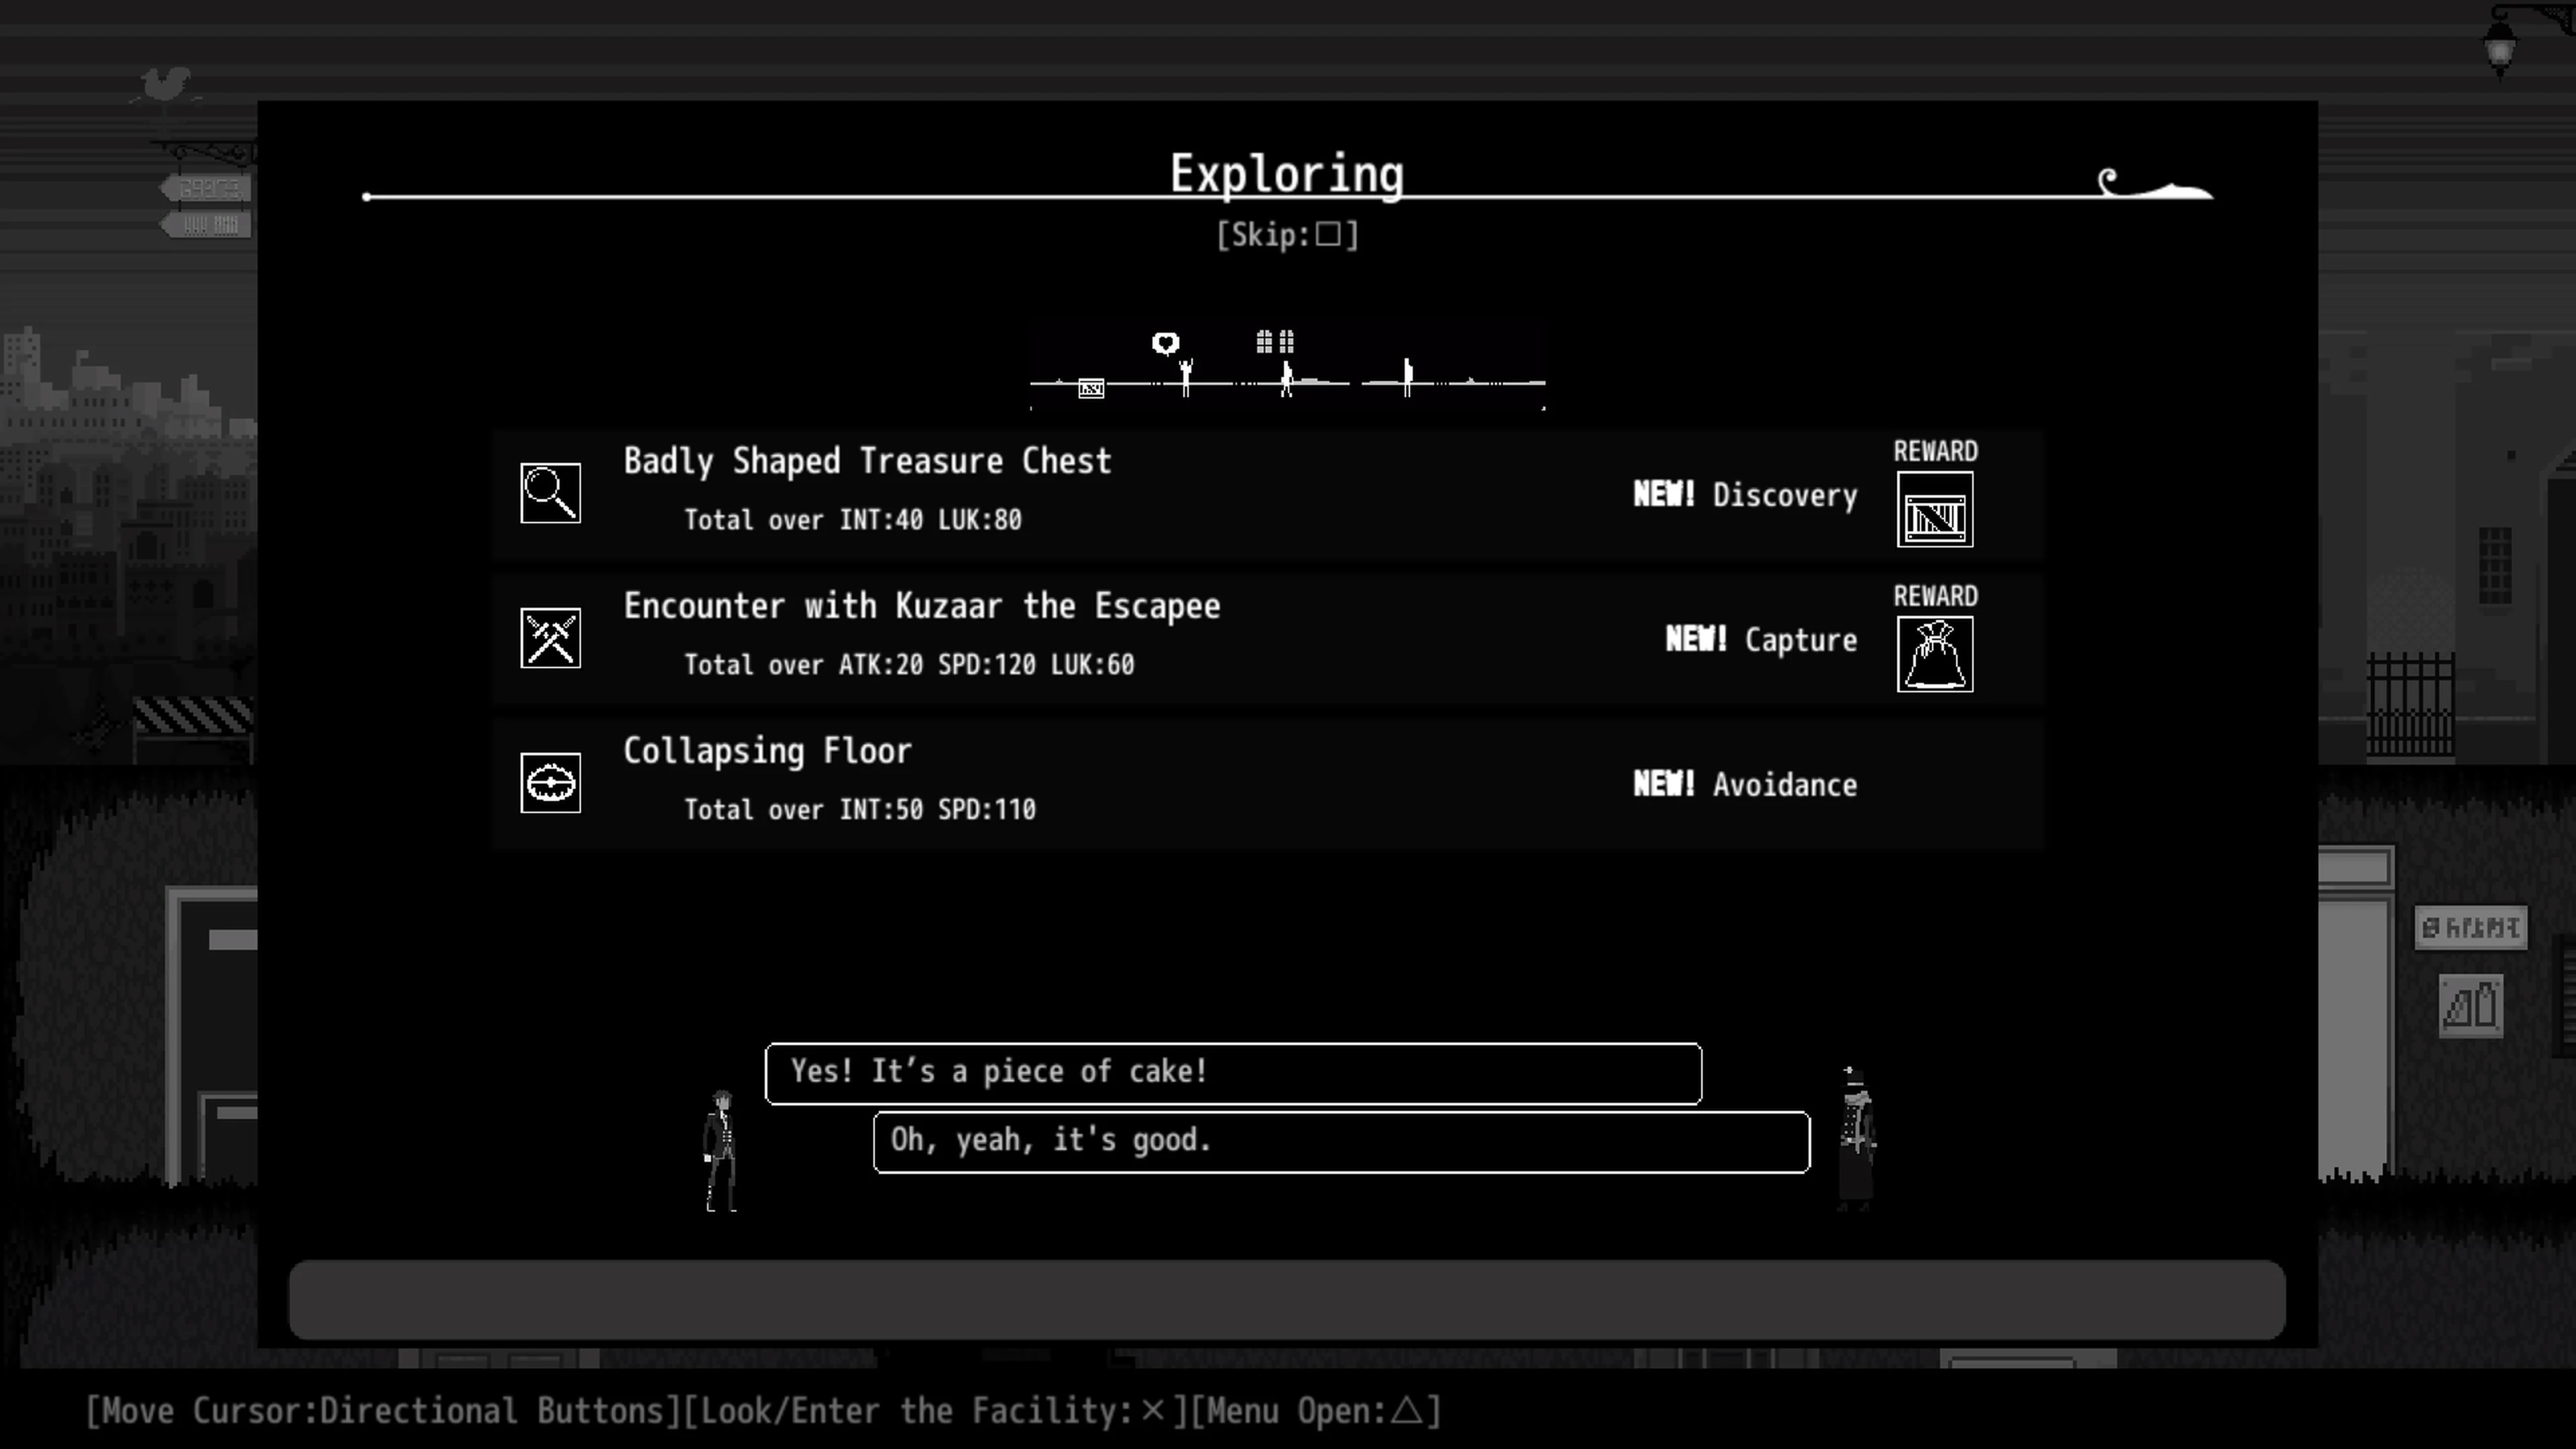Click the crossed swords encounter icon
This screenshot has width=2576, height=1449.
click(550, 637)
